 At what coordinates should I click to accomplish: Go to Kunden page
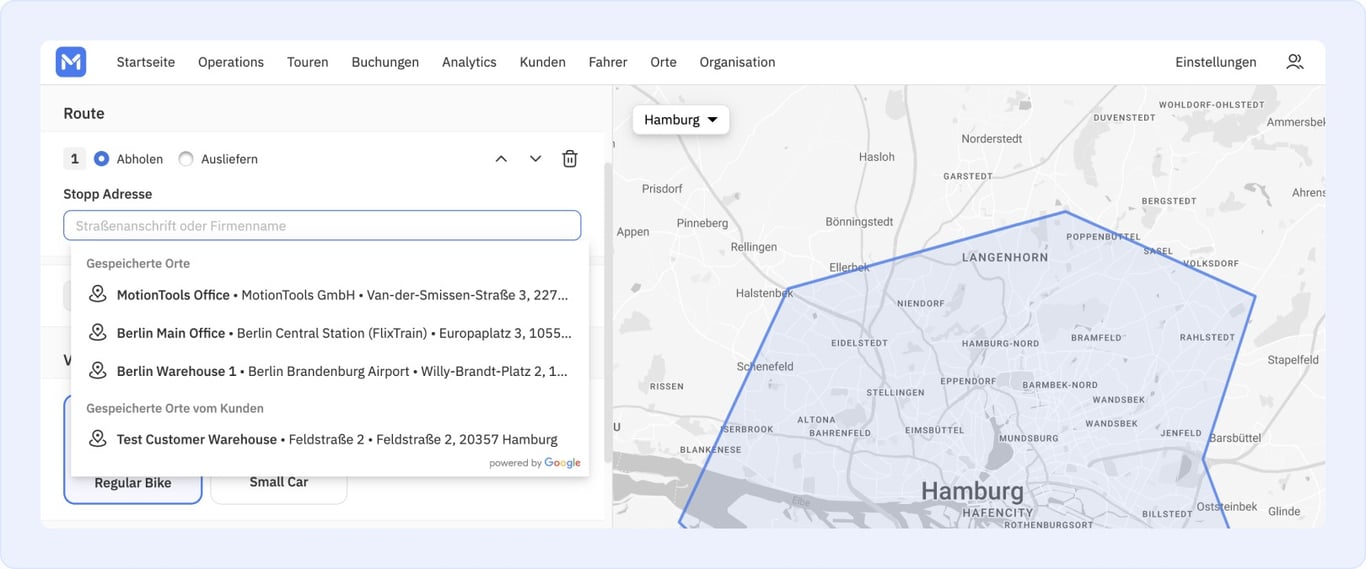coord(543,62)
